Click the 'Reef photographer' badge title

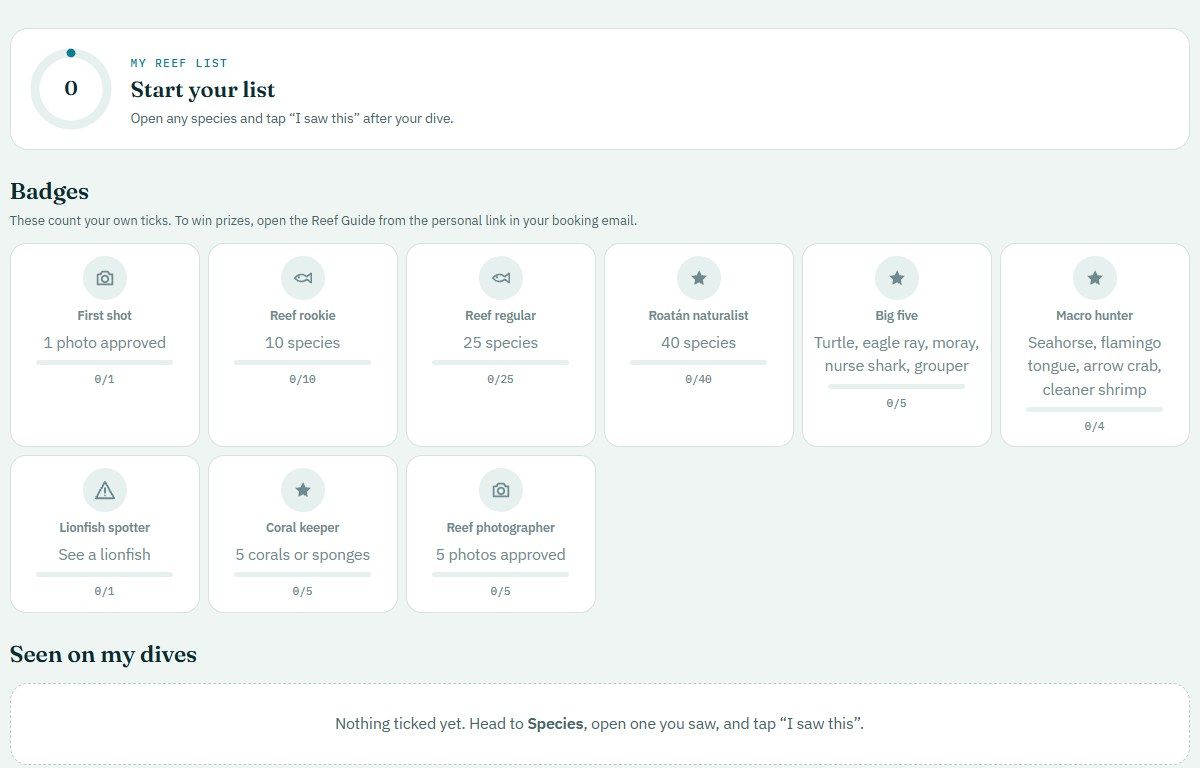[x=501, y=527]
